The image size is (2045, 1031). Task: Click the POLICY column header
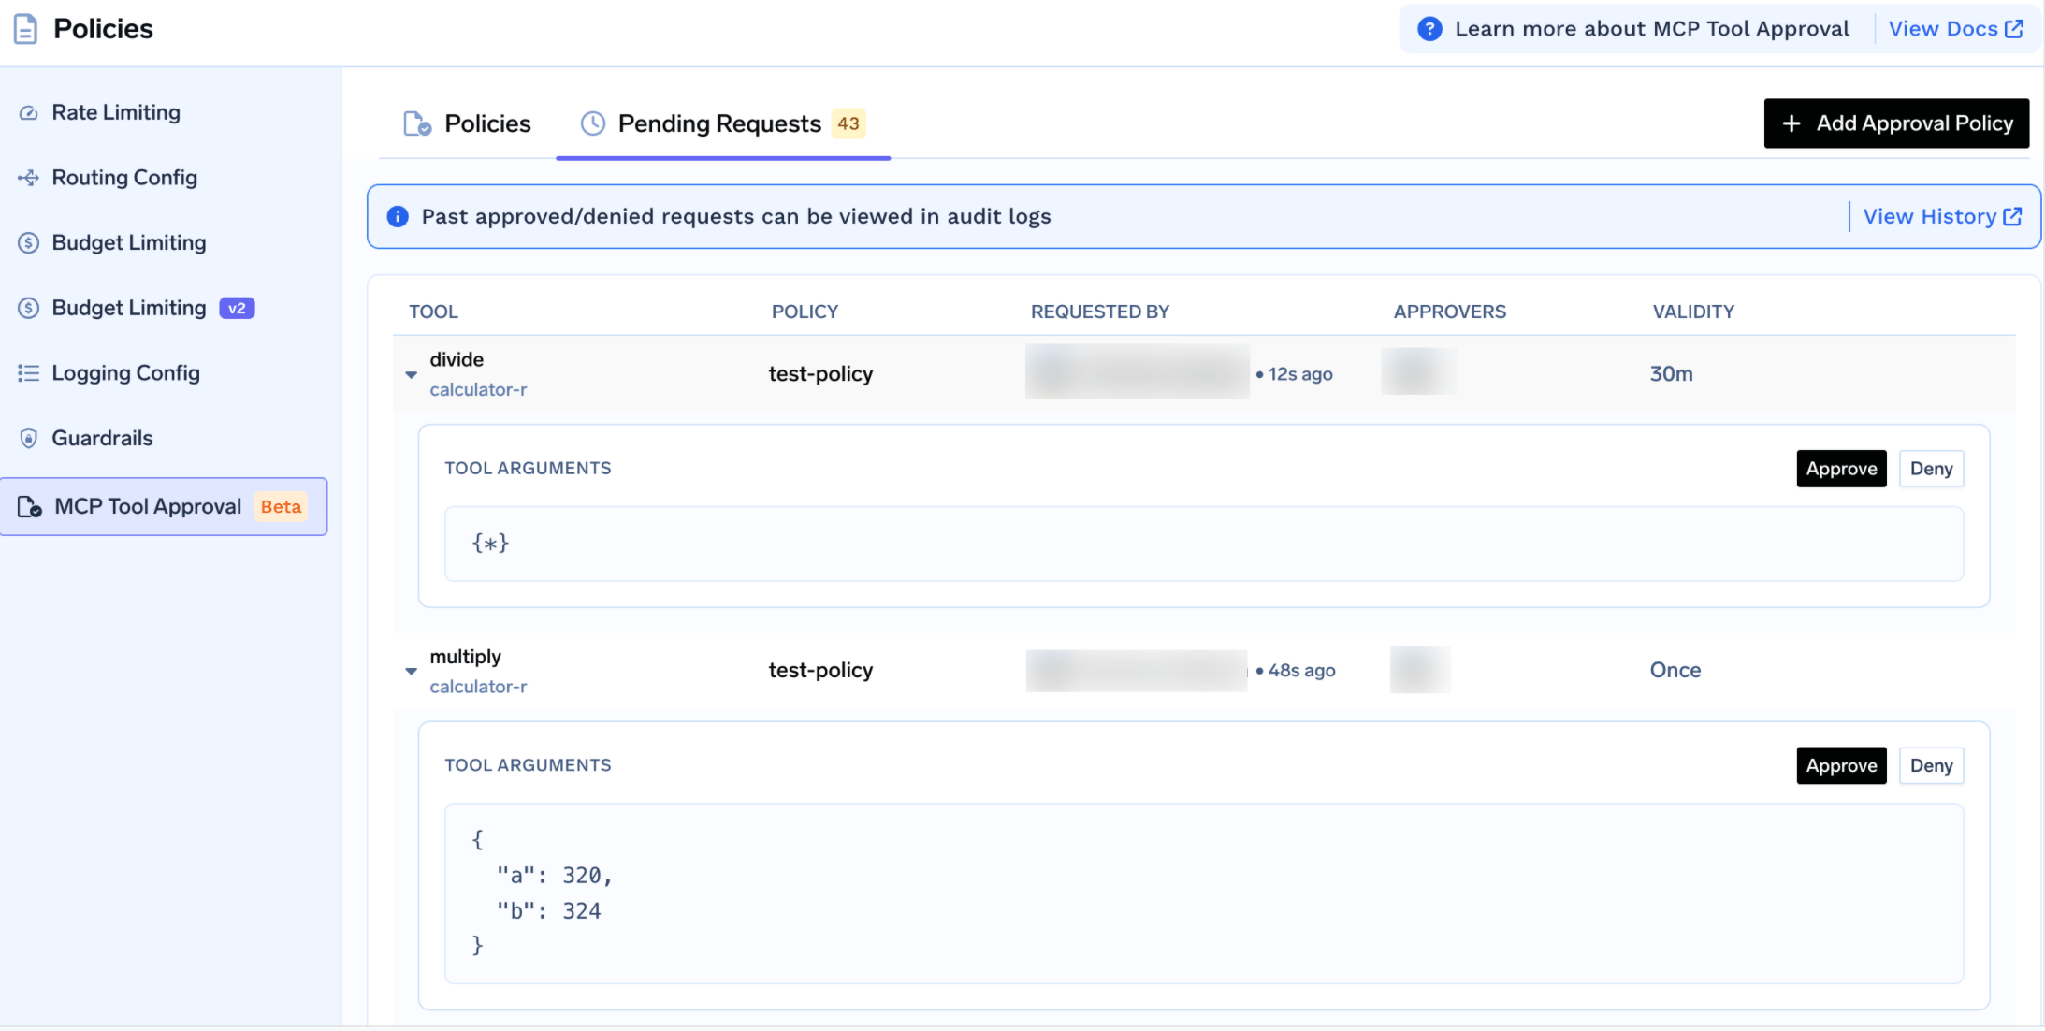805,312
